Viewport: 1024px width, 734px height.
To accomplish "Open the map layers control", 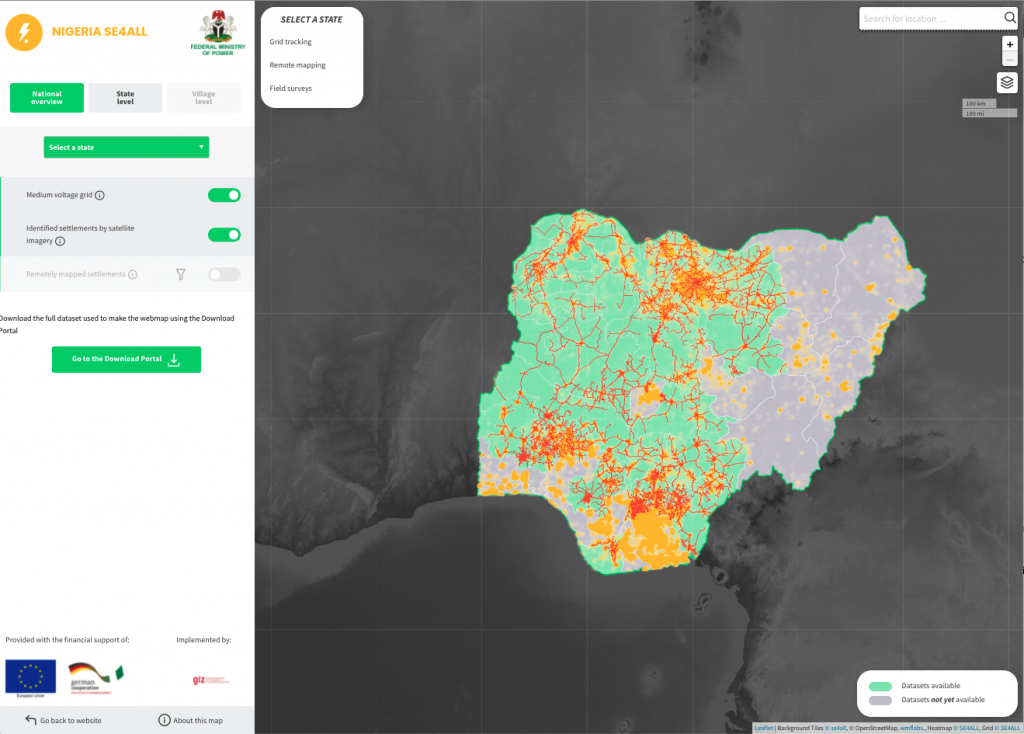I will click(1007, 83).
